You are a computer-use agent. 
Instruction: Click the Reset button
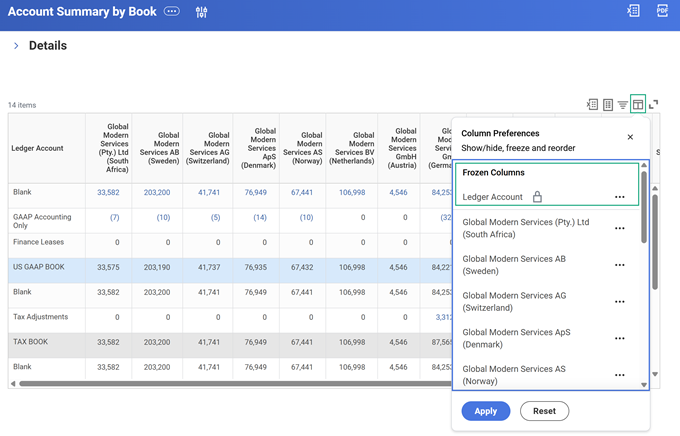544,411
